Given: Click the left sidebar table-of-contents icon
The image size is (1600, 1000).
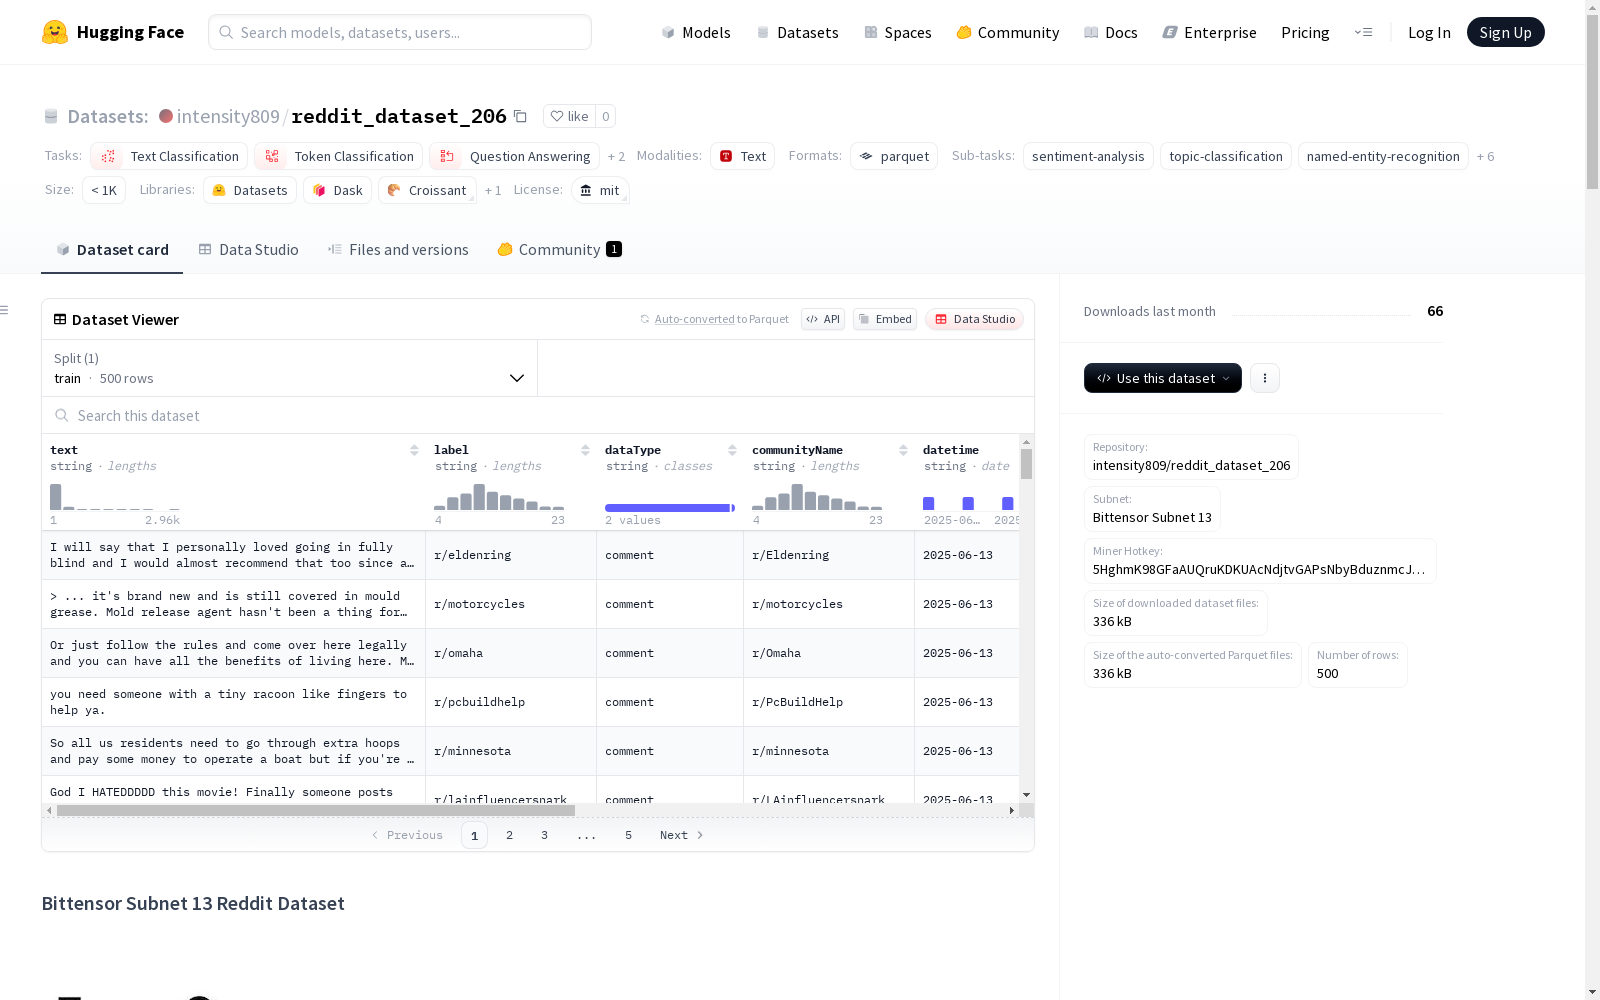Looking at the screenshot, I should click(x=4, y=310).
